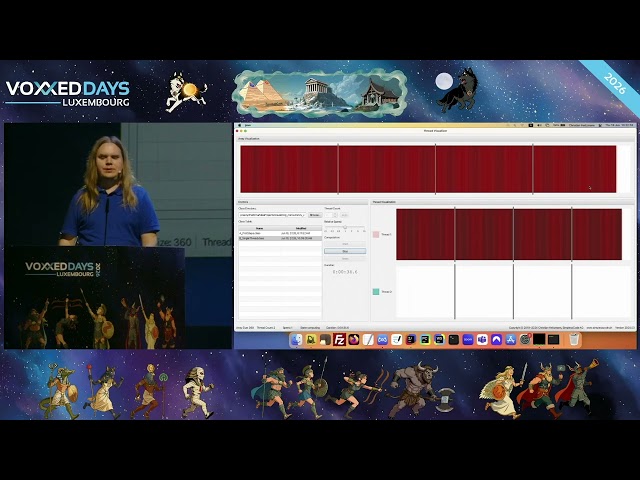The width and height of the screenshot is (640, 480).
Task: Click the Thread Count entry in status bar
Action: point(266,328)
